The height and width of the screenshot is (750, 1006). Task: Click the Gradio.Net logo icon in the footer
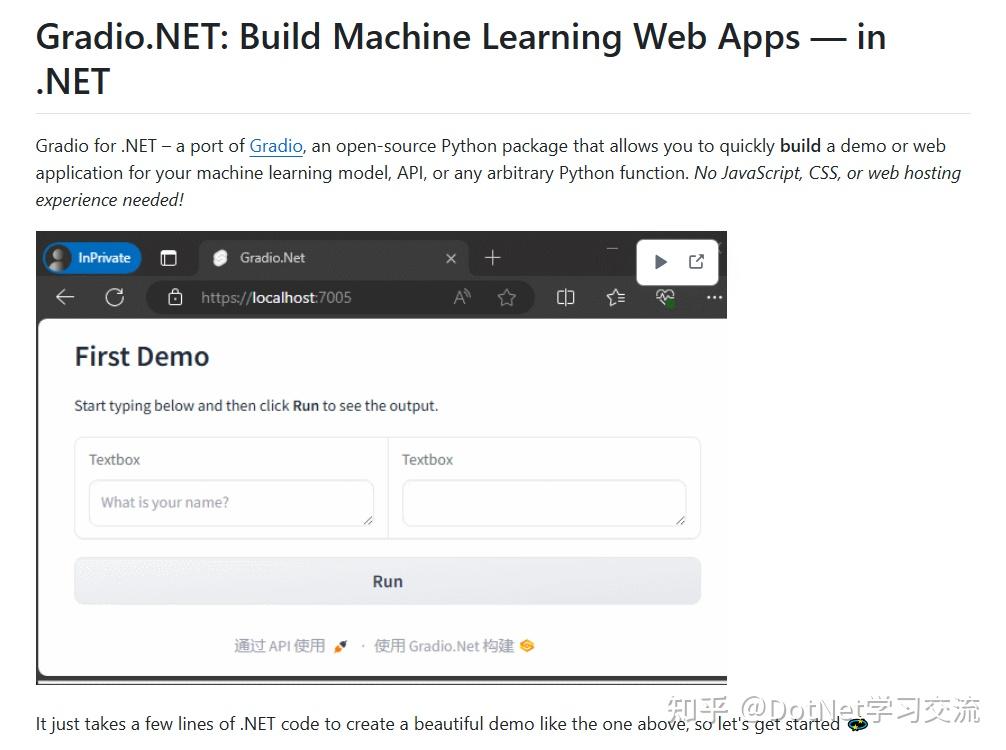point(527,646)
